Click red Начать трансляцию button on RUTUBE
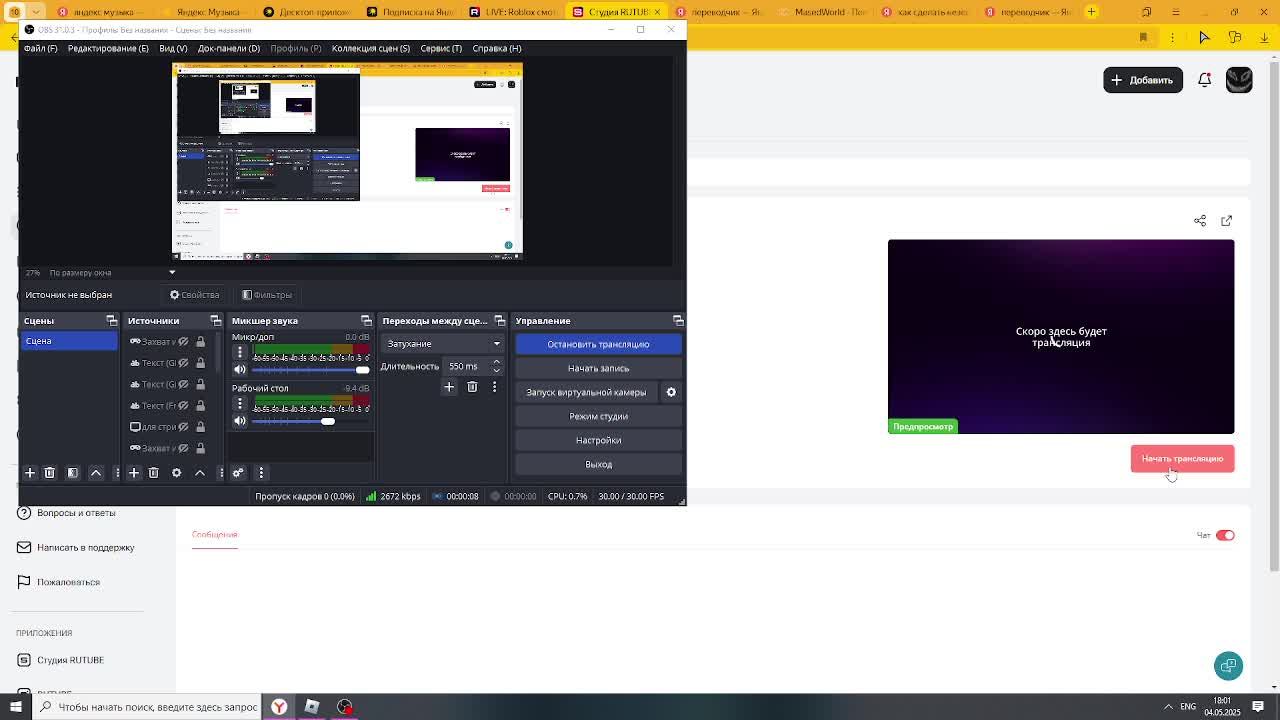 (1182, 459)
